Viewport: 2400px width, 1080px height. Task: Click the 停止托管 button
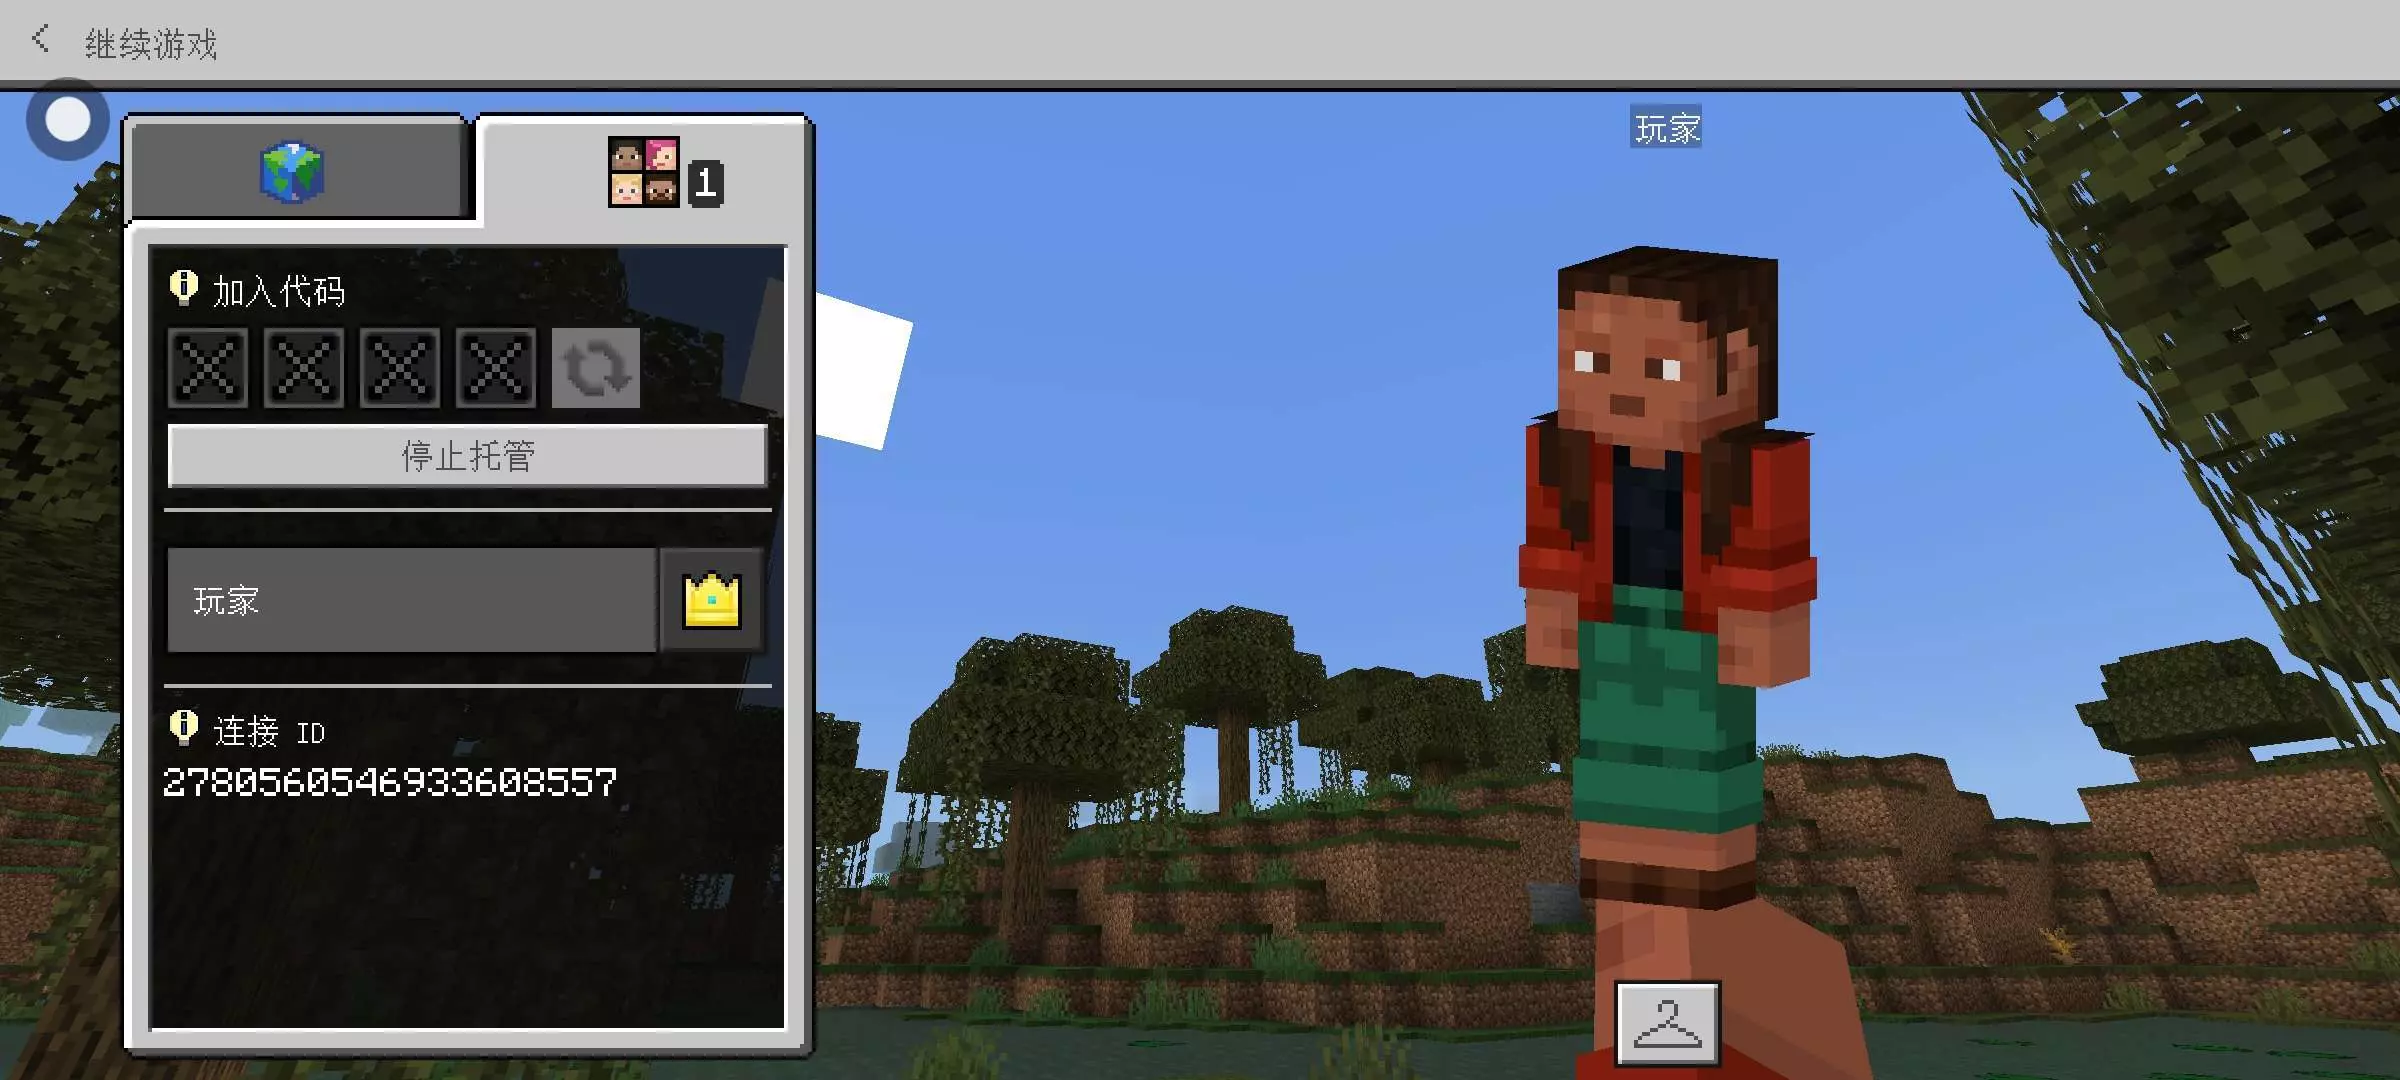point(468,456)
